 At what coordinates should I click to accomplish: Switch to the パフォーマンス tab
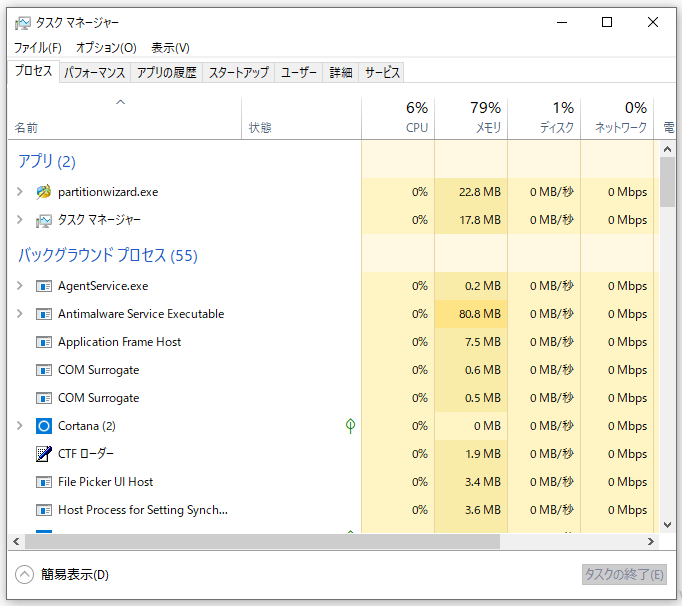point(94,73)
